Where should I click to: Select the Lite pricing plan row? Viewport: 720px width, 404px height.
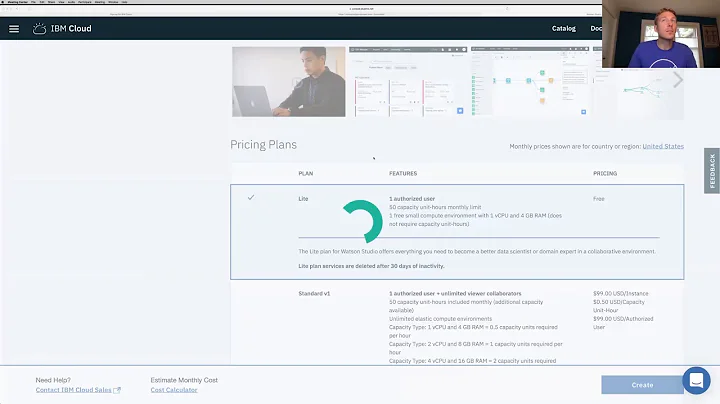(x=457, y=232)
